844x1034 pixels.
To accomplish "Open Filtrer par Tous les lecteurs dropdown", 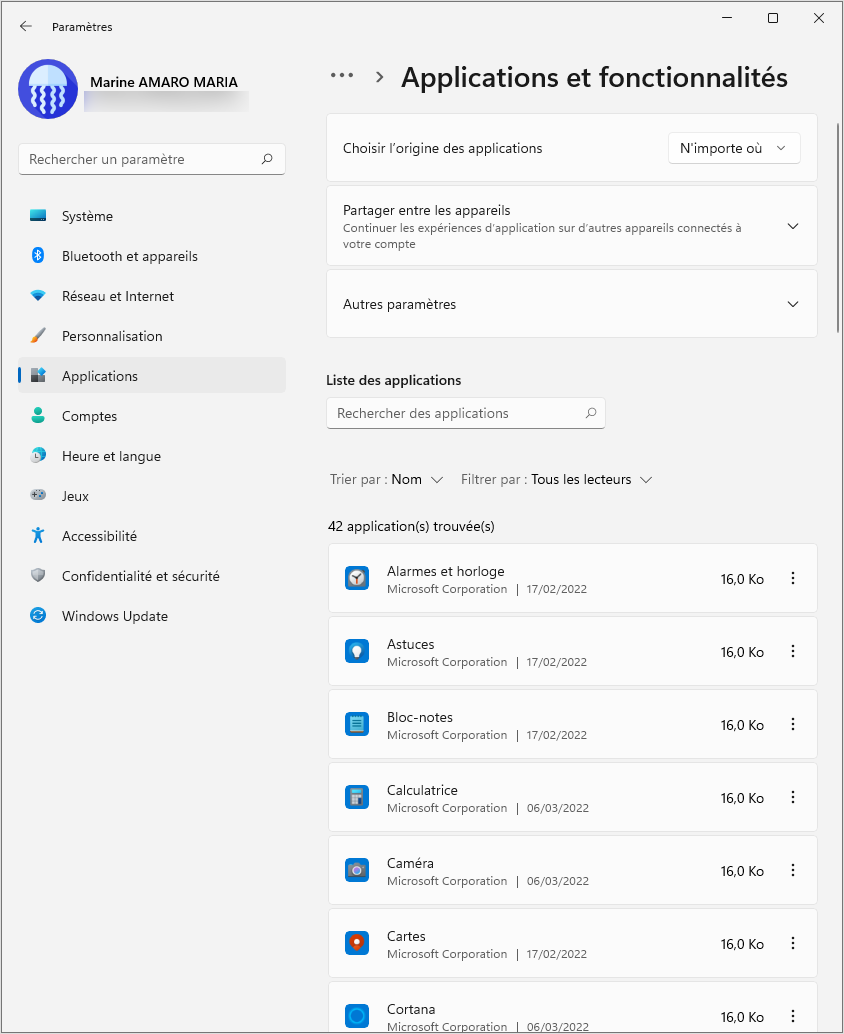I will tap(557, 479).
